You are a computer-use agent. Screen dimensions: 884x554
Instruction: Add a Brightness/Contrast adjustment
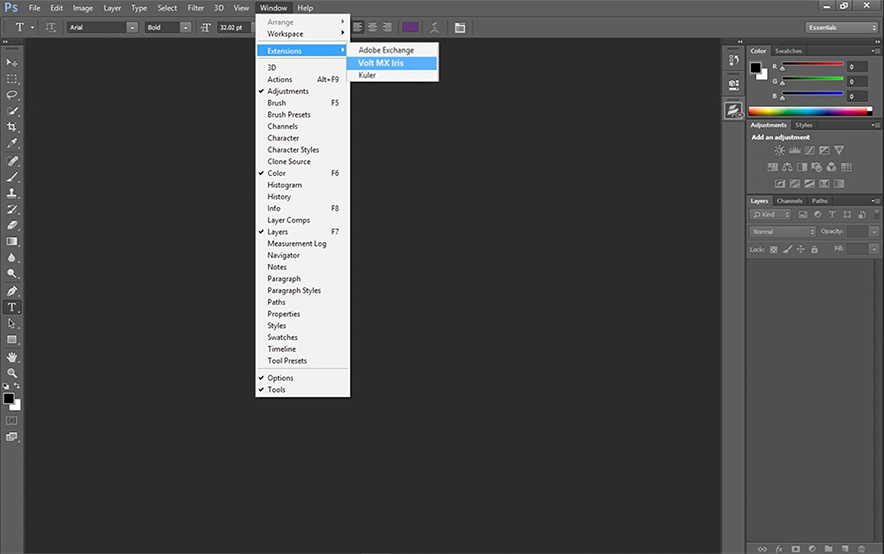[780, 150]
